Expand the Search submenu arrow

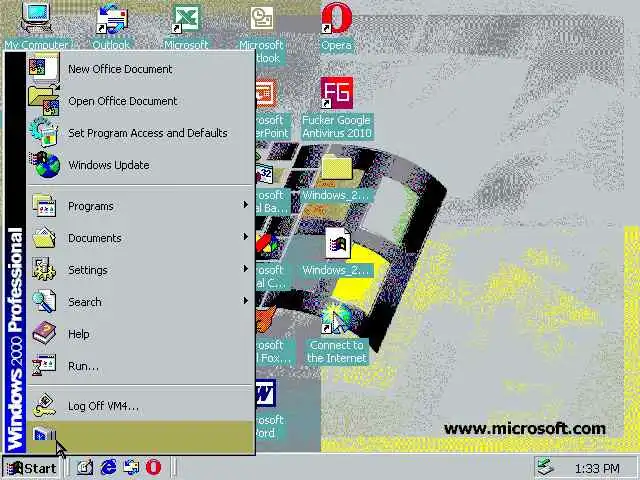245,301
